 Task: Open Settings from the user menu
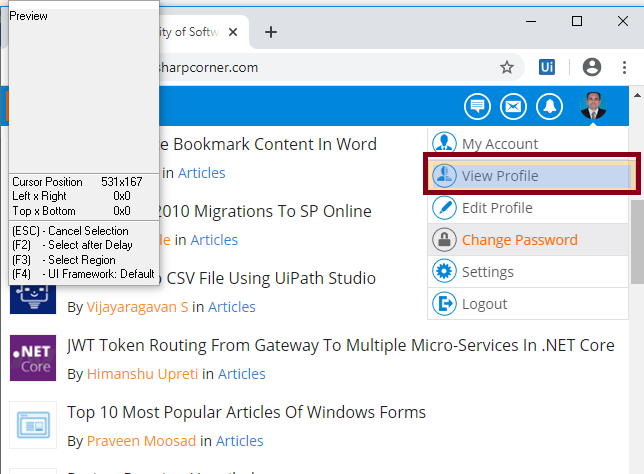pos(487,272)
